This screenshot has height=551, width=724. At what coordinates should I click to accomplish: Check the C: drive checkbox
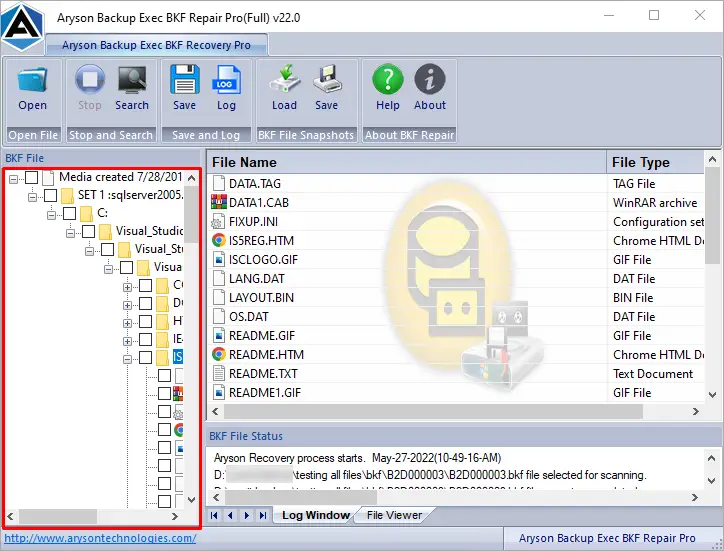tap(69, 213)
